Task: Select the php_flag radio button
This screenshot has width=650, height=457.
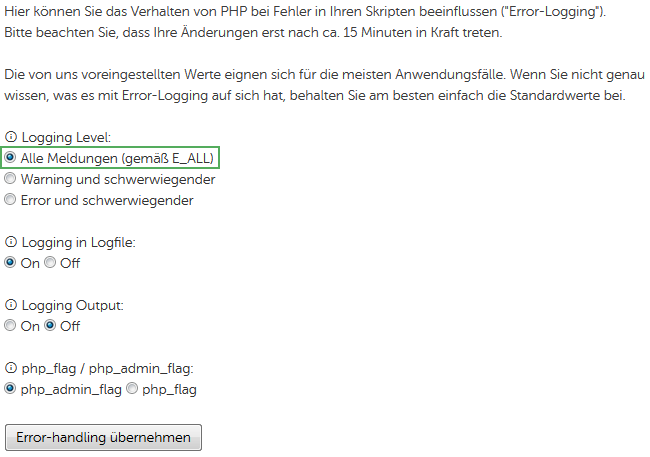Action: 132,388
